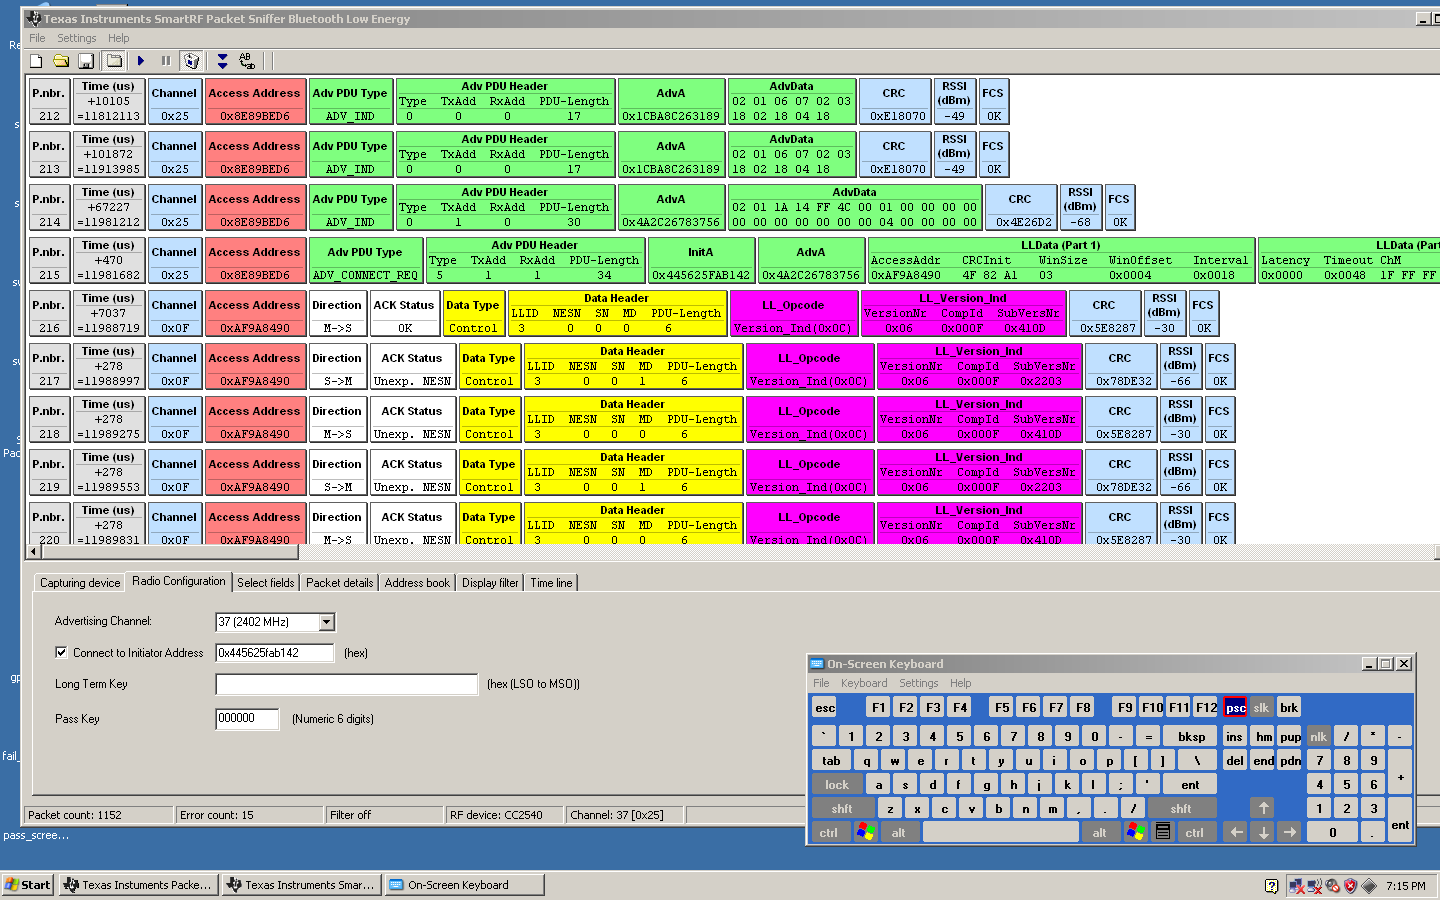Click the wireless network disconnected tray icon
Screen dimensions: 1440x900
[1315, 886]
